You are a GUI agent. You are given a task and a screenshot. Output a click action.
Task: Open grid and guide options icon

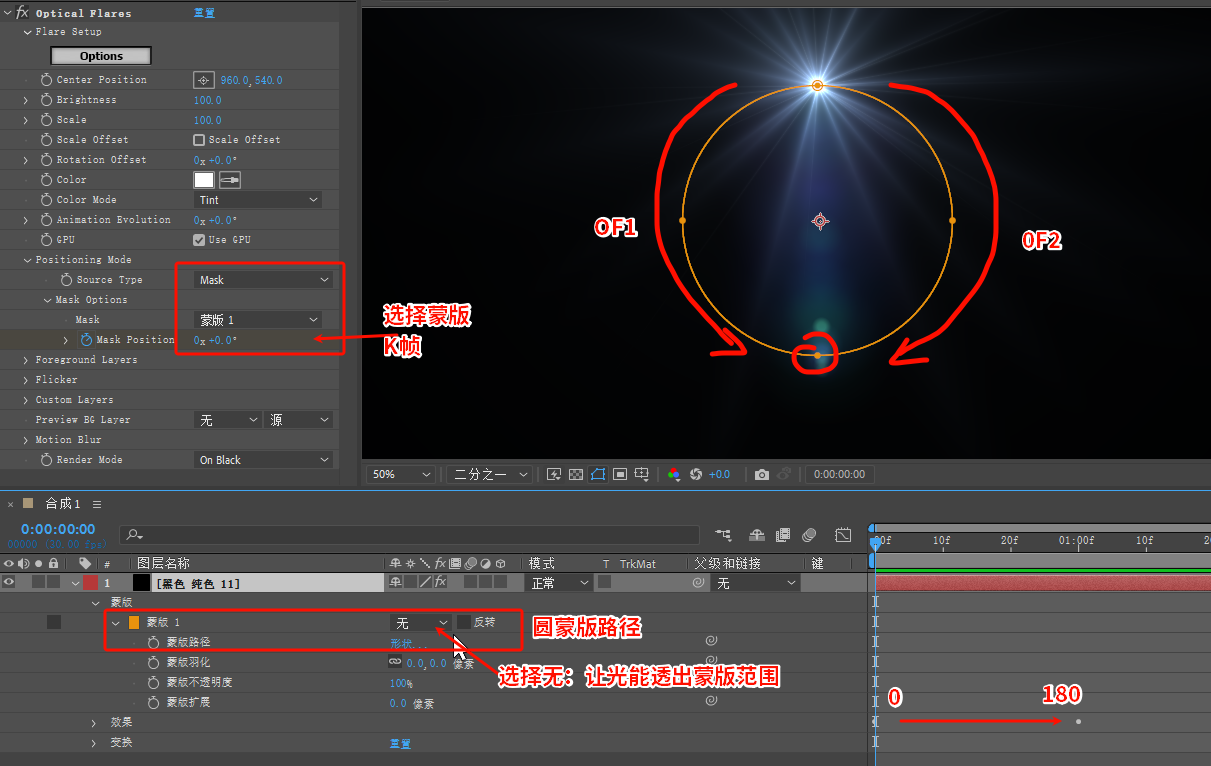[x=642, y=474]
